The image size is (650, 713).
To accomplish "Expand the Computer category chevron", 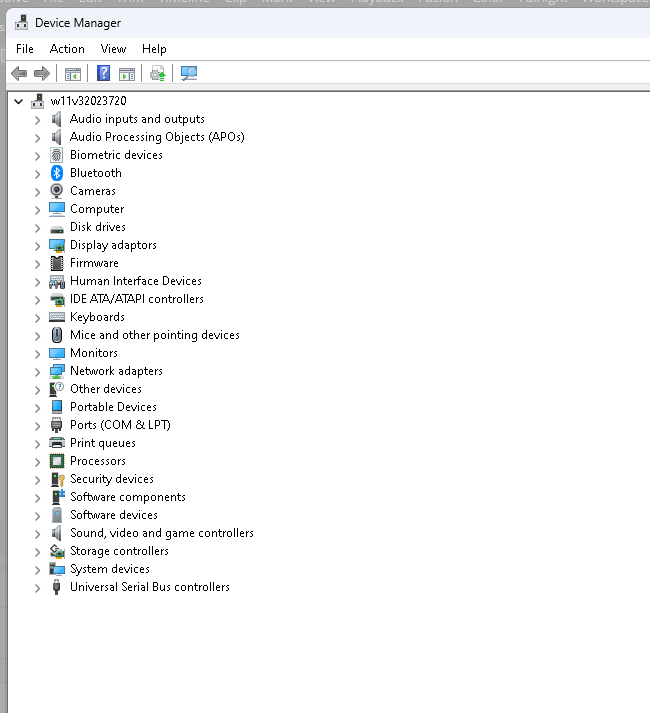I will point(38,210).
